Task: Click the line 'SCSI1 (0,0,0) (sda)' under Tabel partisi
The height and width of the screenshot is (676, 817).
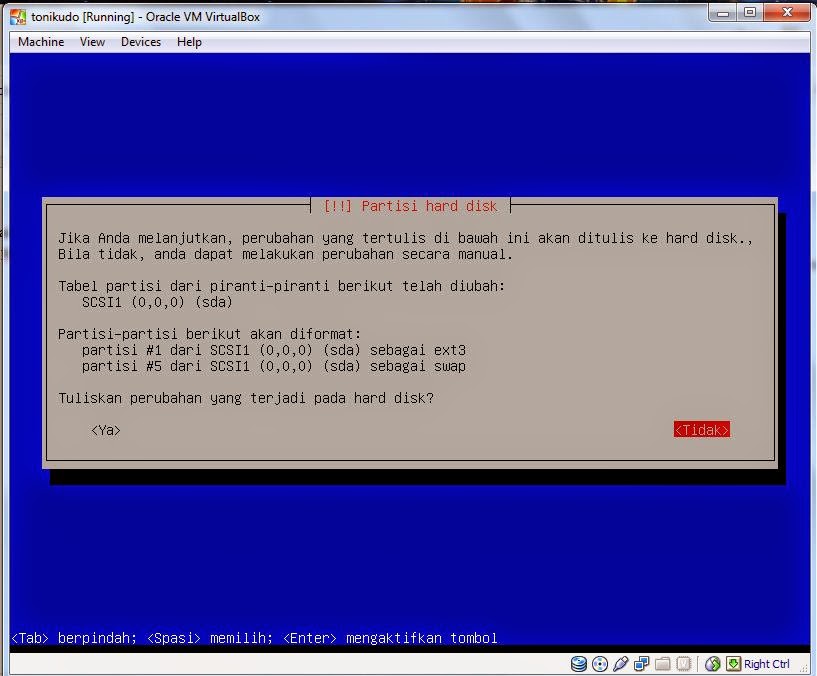Action: pyautogui.click(x=157, y=302)
